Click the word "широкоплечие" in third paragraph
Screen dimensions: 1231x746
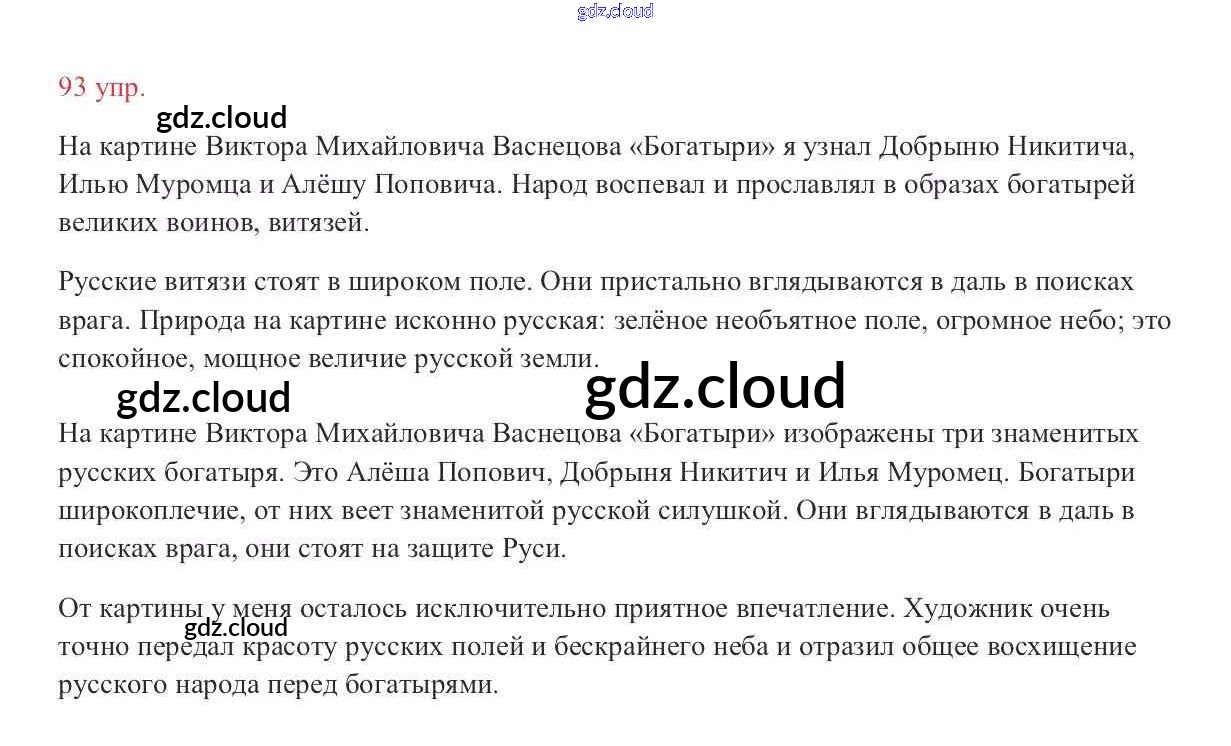[150, 510]
